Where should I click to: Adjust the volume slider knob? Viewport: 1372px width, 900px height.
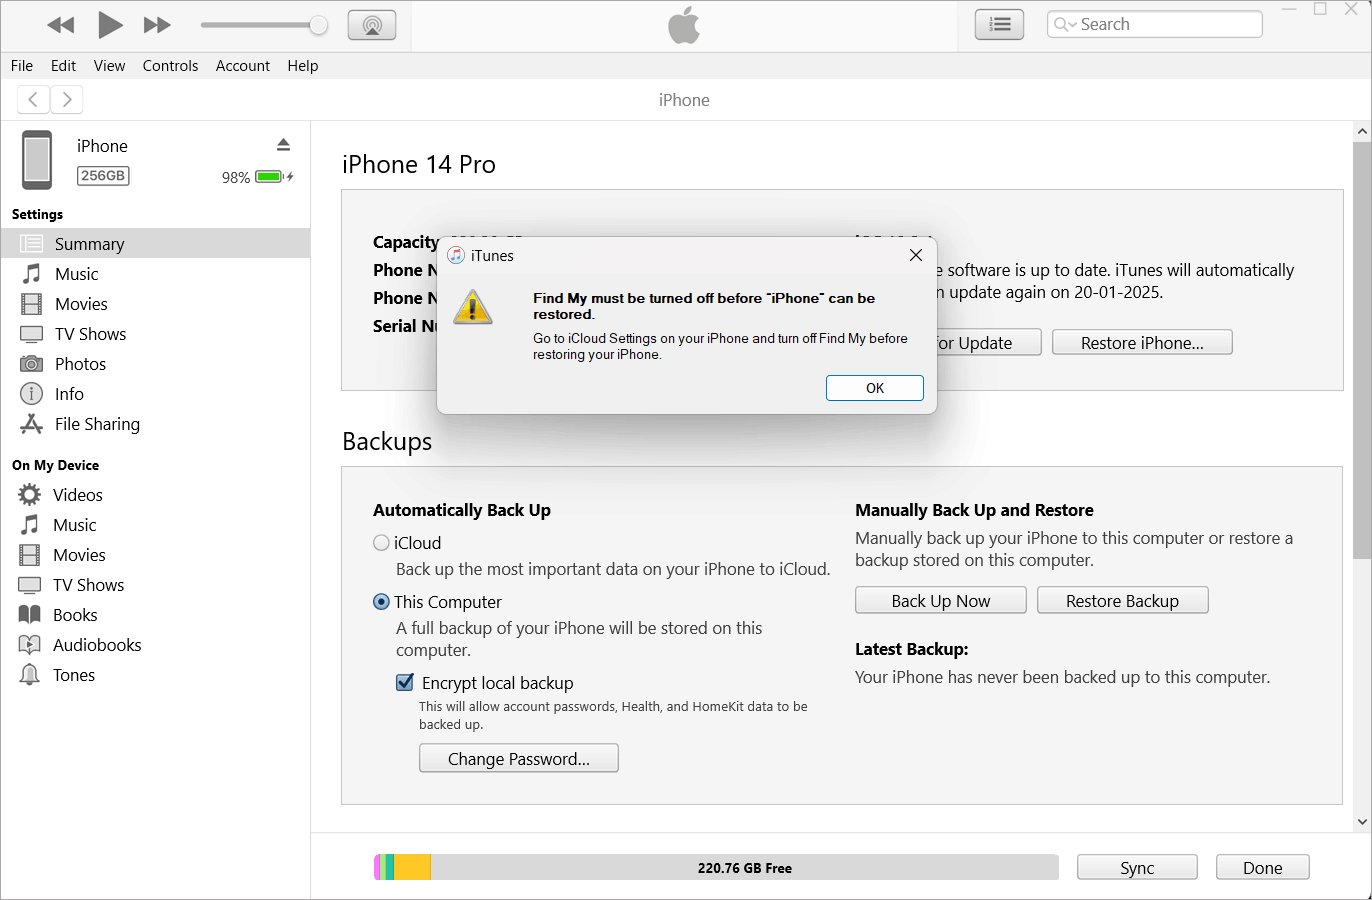(319, 25)
